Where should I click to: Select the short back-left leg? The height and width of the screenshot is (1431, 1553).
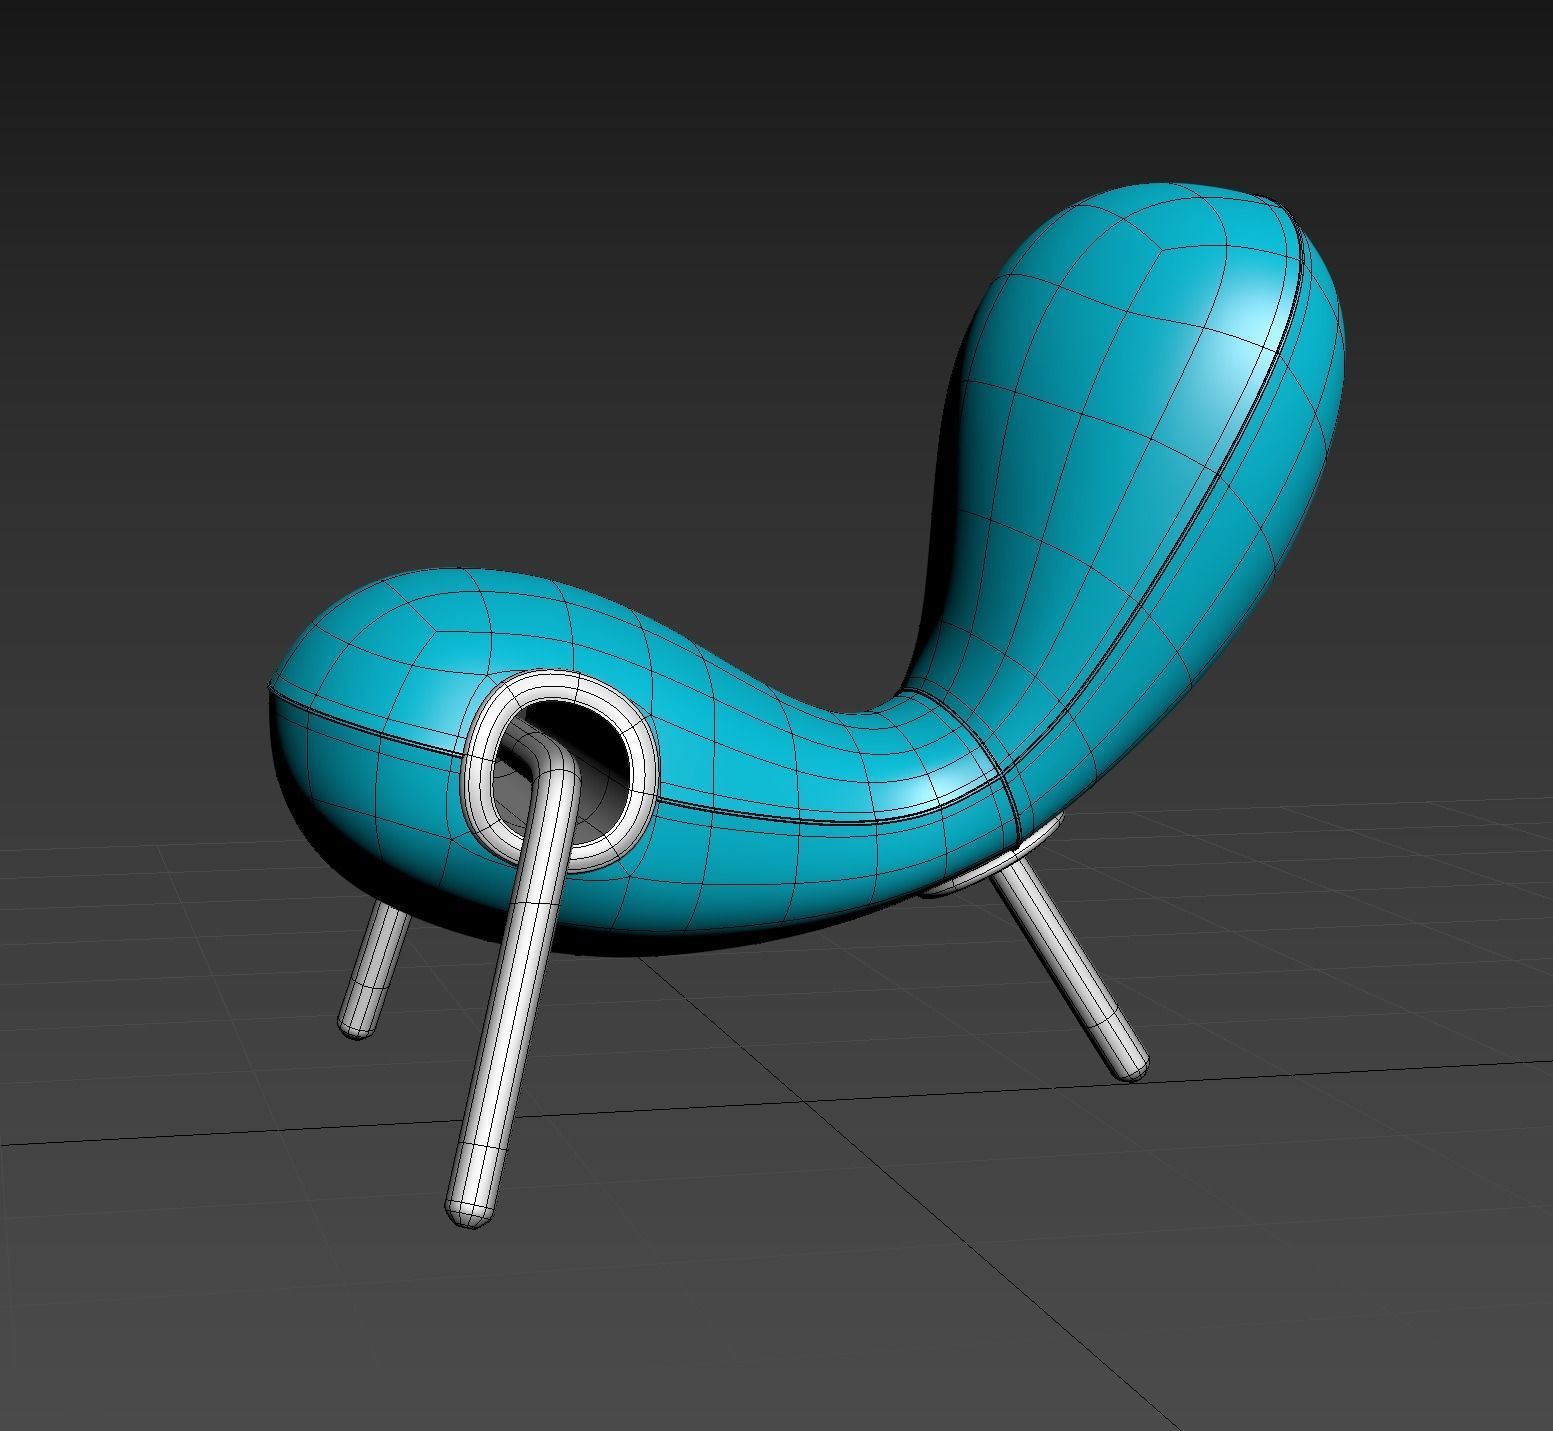point(375,970)
